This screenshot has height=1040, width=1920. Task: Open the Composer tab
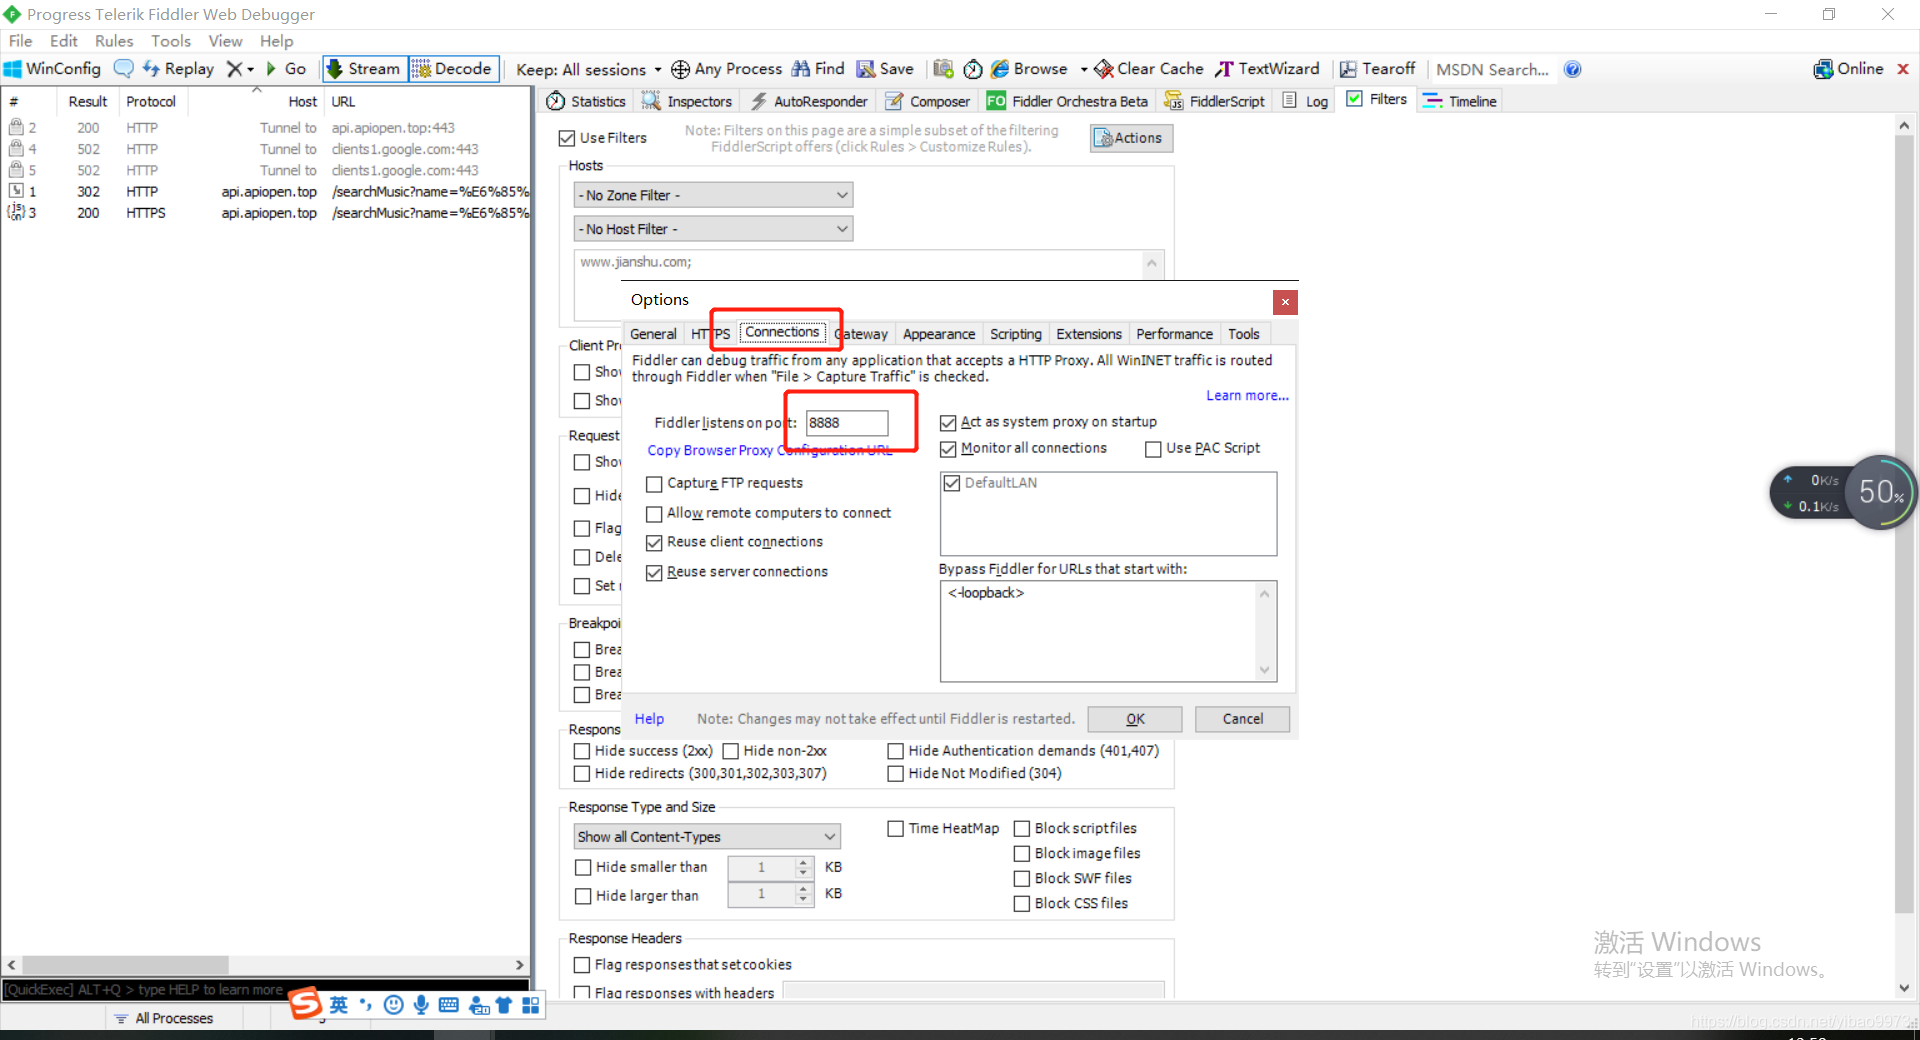[927, 101]
